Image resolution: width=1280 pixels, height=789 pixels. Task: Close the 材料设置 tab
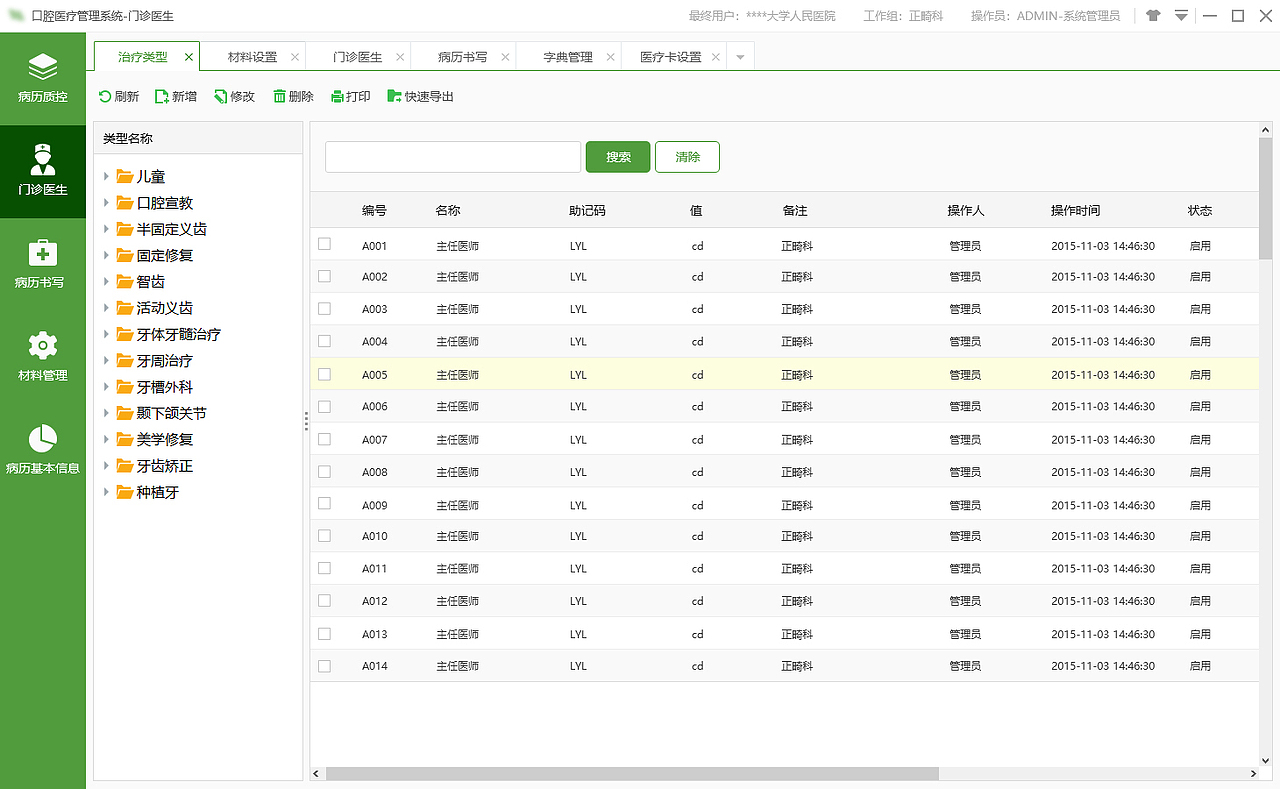point(295,57)
